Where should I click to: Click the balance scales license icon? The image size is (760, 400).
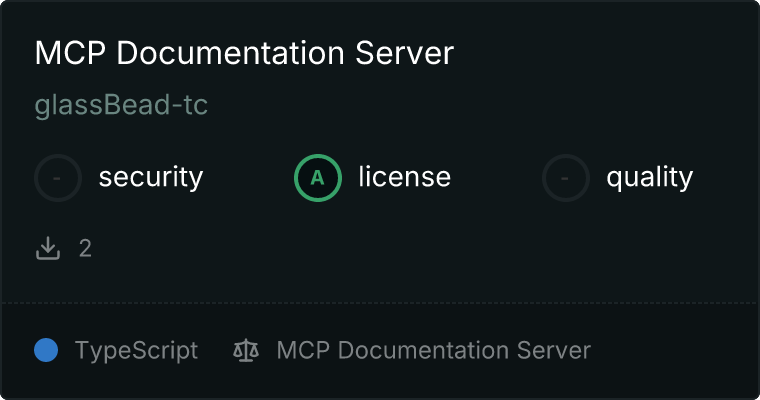click(245, 350)
